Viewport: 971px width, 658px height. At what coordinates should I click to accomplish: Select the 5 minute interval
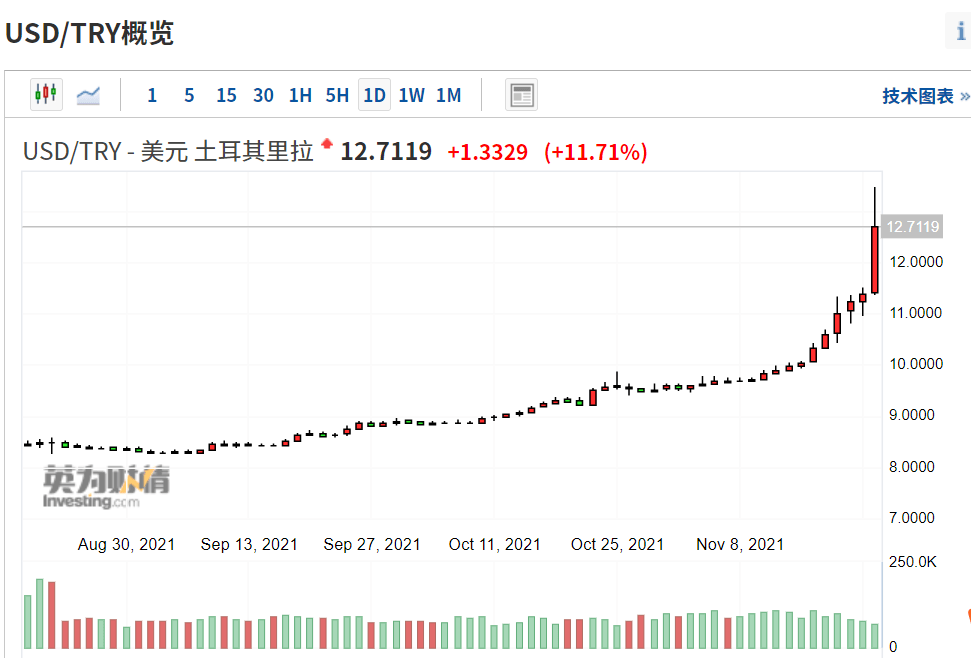(x=189, y=95)
